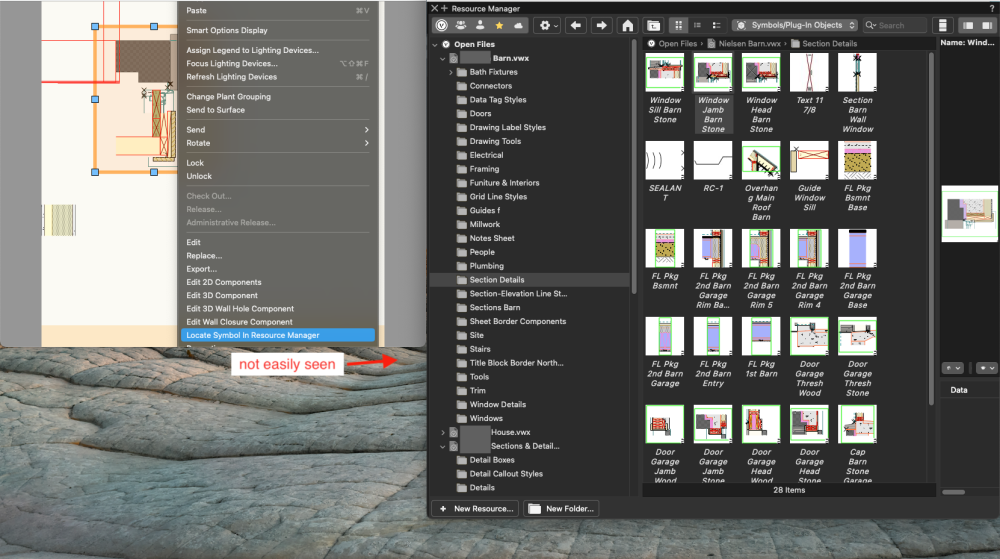Expand the Bath Fixtures folder
The width and height of the screenshot is (1000, 559).
click(451, 72)
